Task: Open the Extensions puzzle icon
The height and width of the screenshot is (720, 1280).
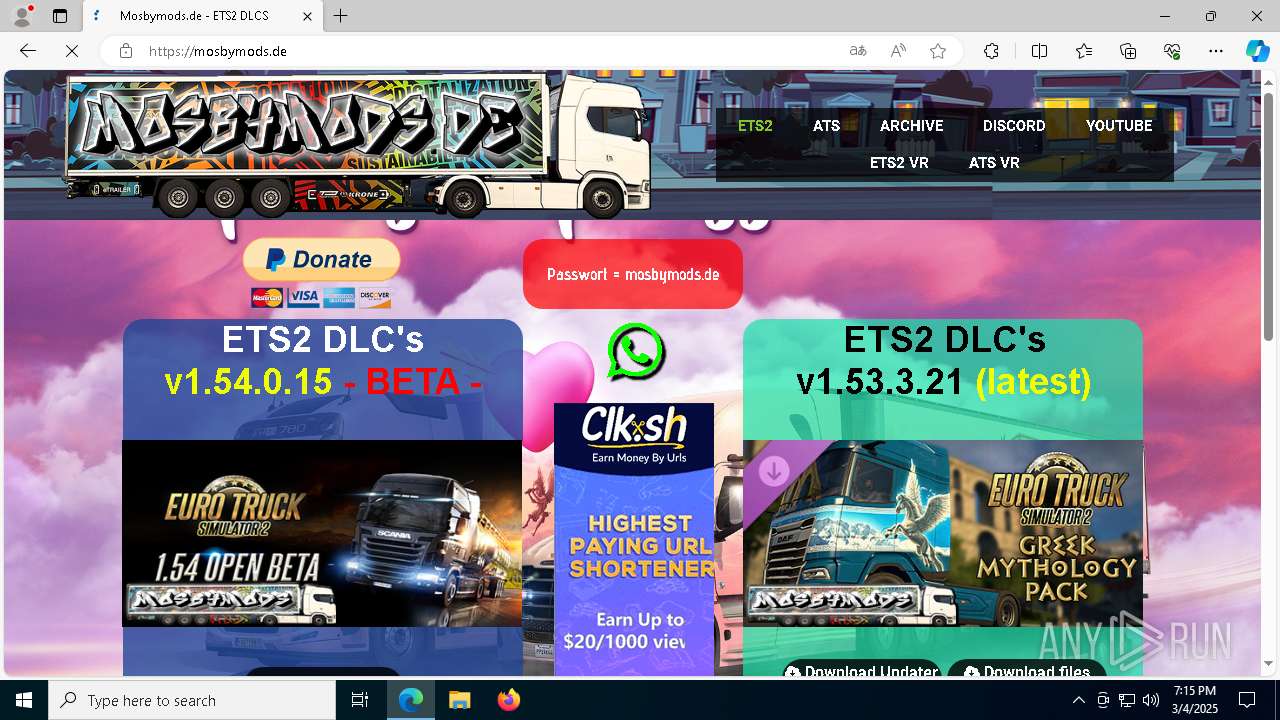Action: pos(991,51)
